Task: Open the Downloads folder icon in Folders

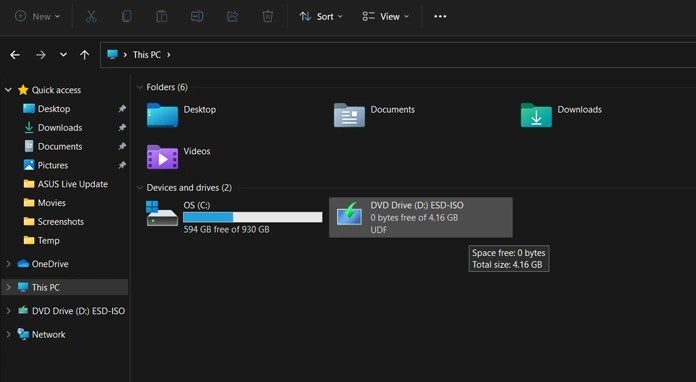Action: [536, 115]
